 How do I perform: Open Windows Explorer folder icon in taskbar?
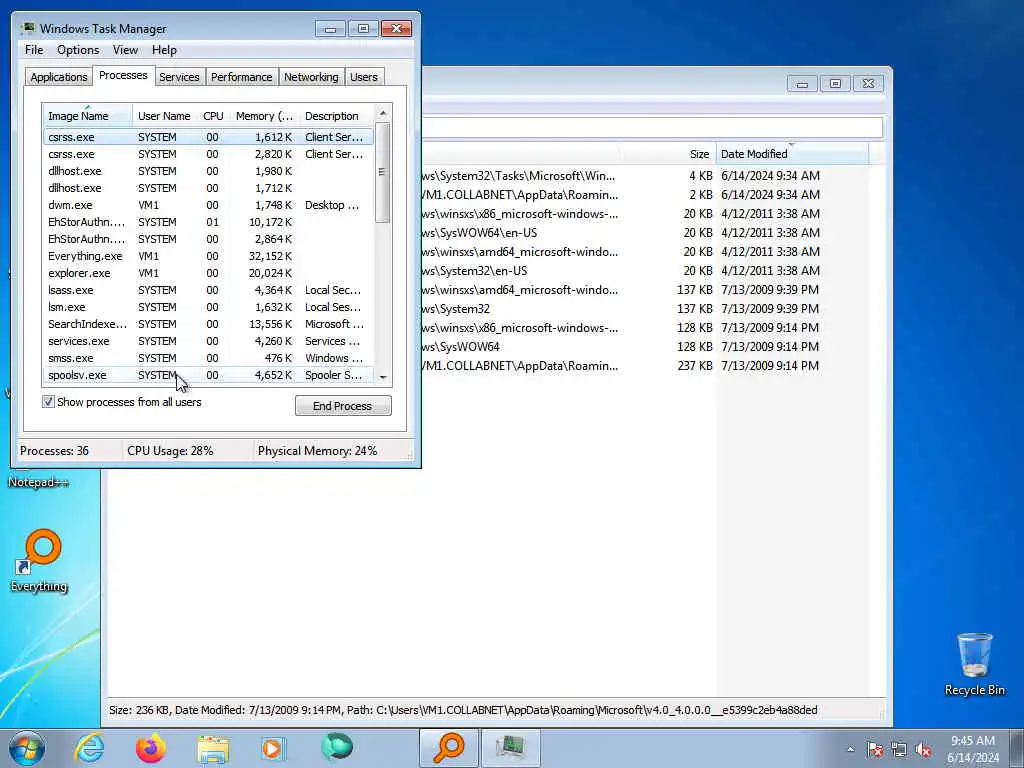[213, 748]
